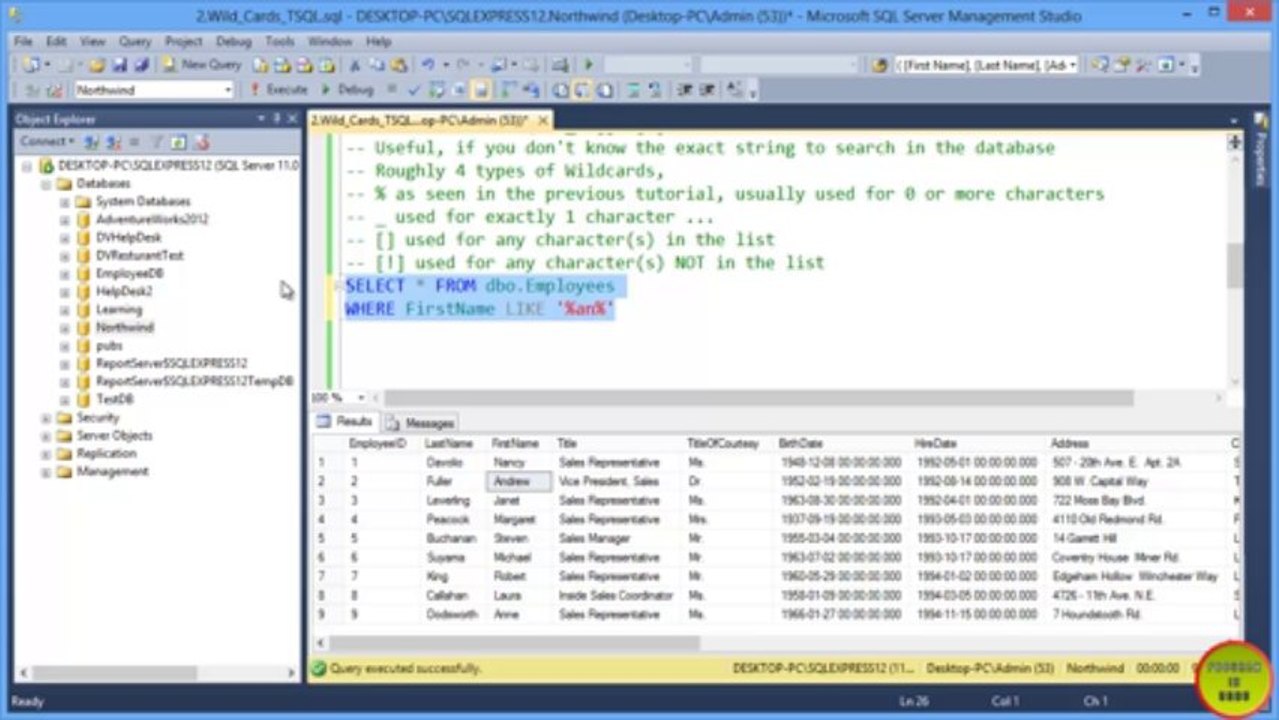Viewport: 1279px width, 720px height.
Task: Toggle Results to File mode icon
Action: coord(605,90)
